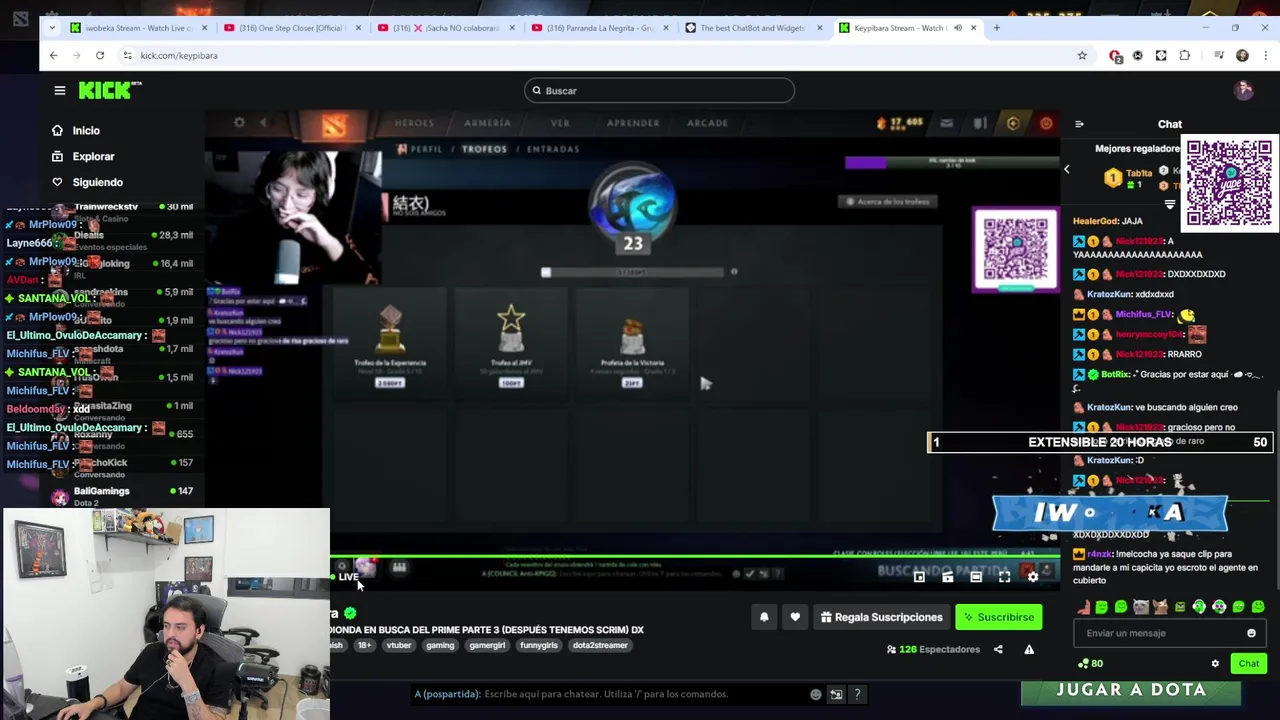The image size is (1280, 720).
Task: Select HÉROES tab in Dota menu
Action: point(414,123)
